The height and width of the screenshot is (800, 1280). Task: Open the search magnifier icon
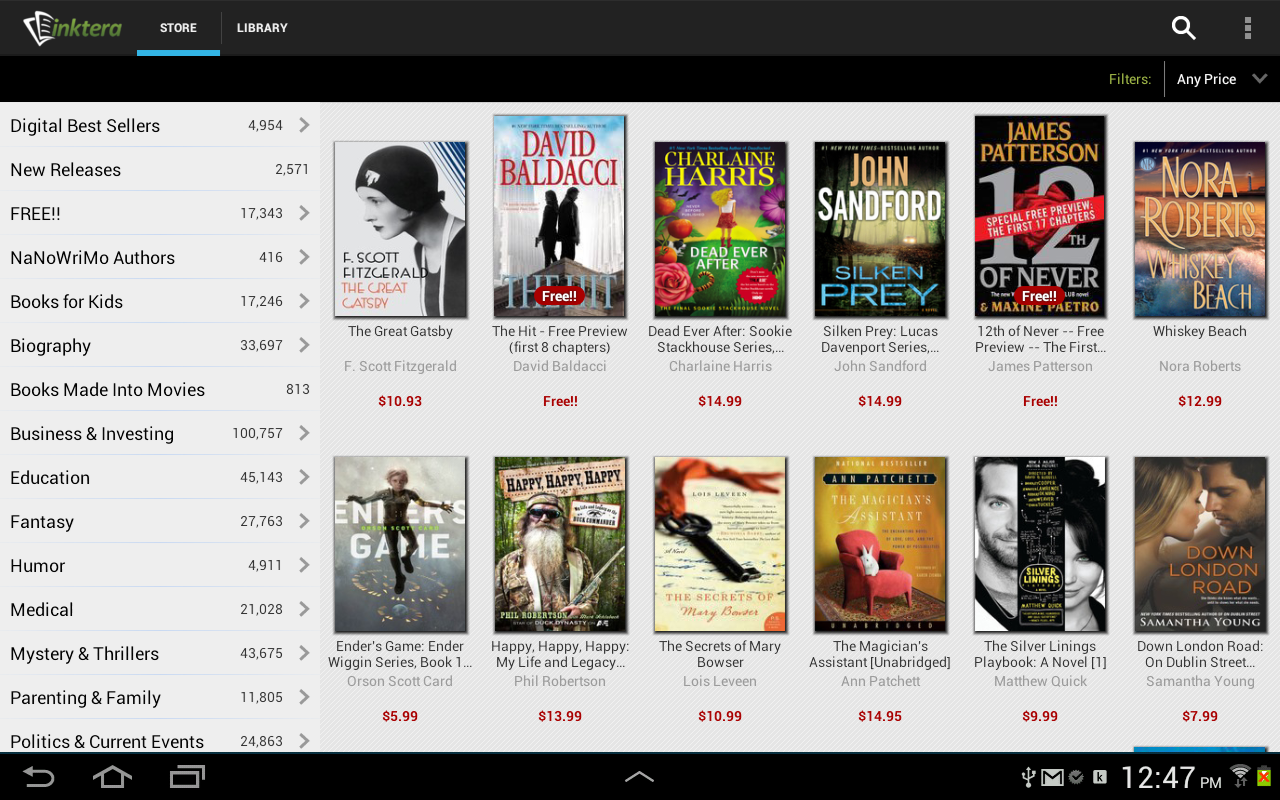1183,28
